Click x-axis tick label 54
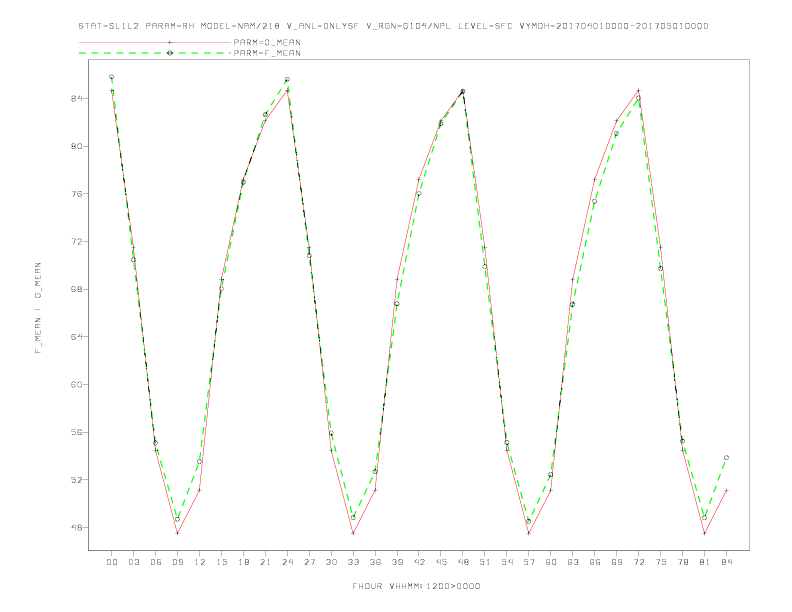Image resolution: width=792 pixels, height=612 pixels. [x=507, y=562]
